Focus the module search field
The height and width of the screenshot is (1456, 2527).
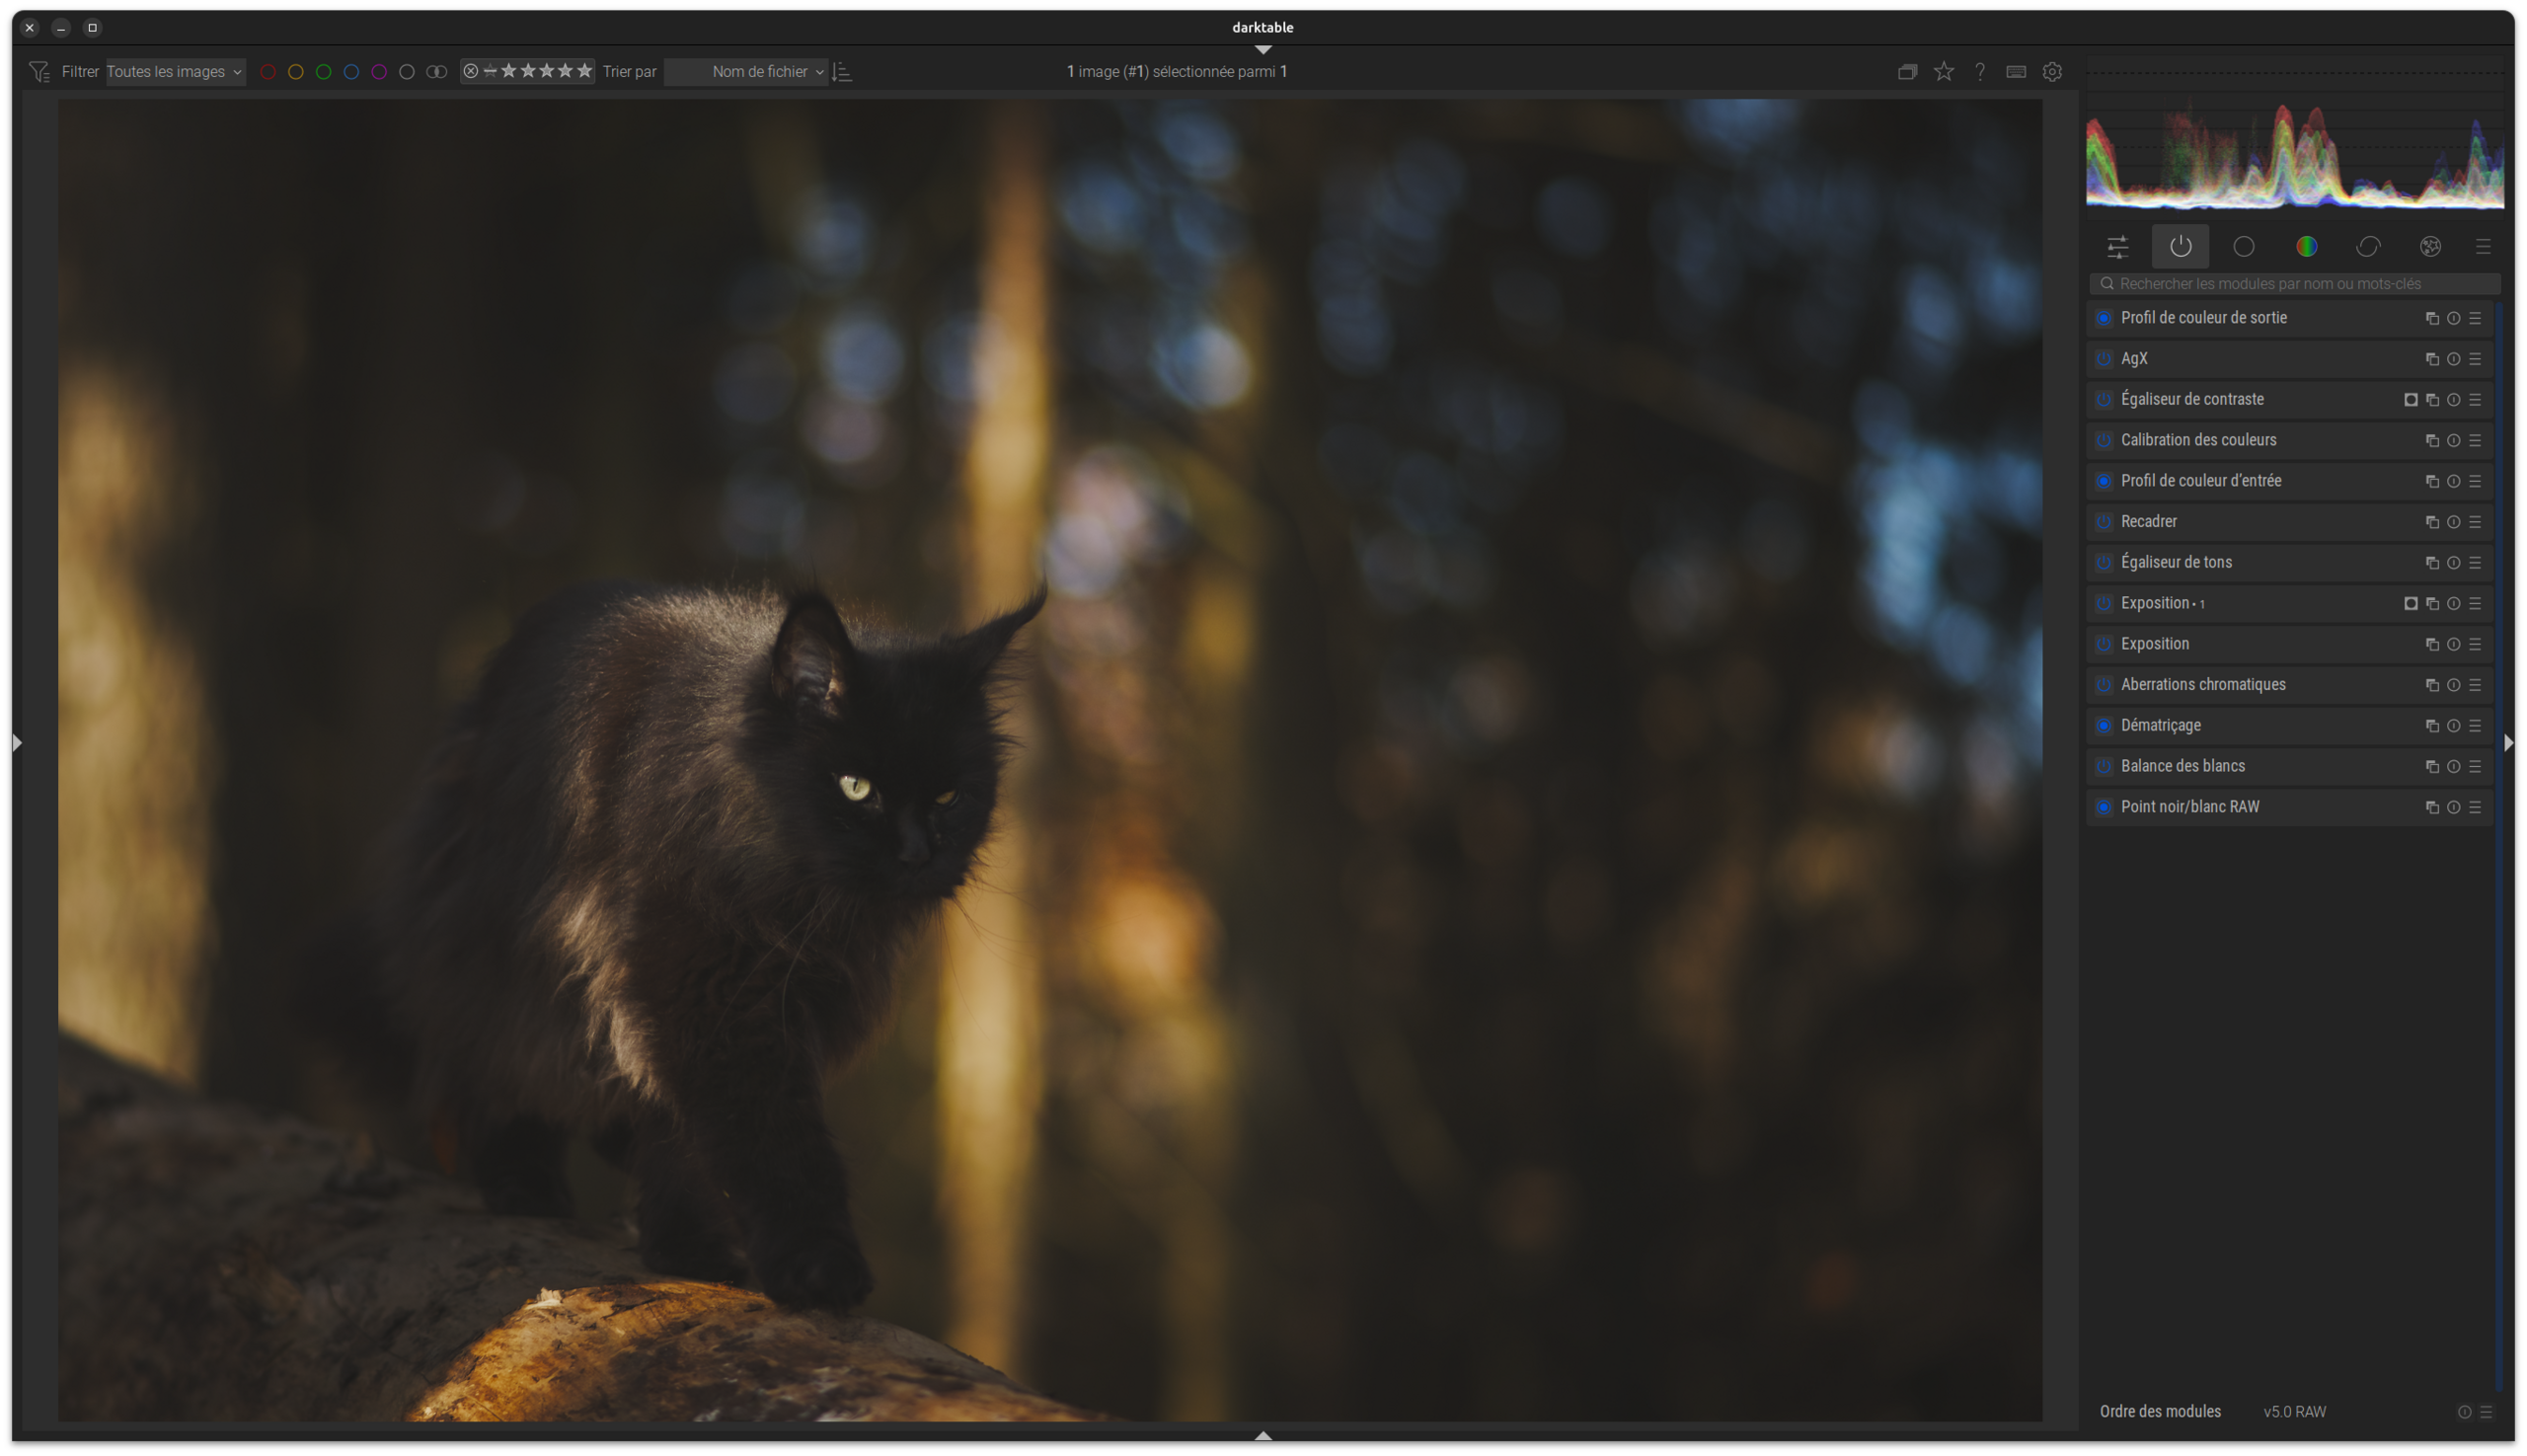tap(2296, 284)
